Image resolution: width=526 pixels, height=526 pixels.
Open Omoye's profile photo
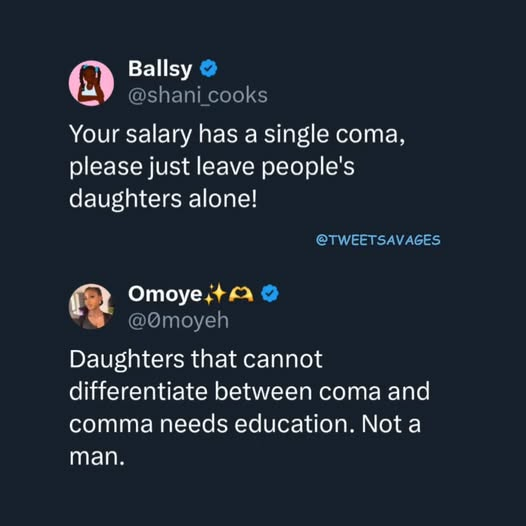[x=91, y=307]
